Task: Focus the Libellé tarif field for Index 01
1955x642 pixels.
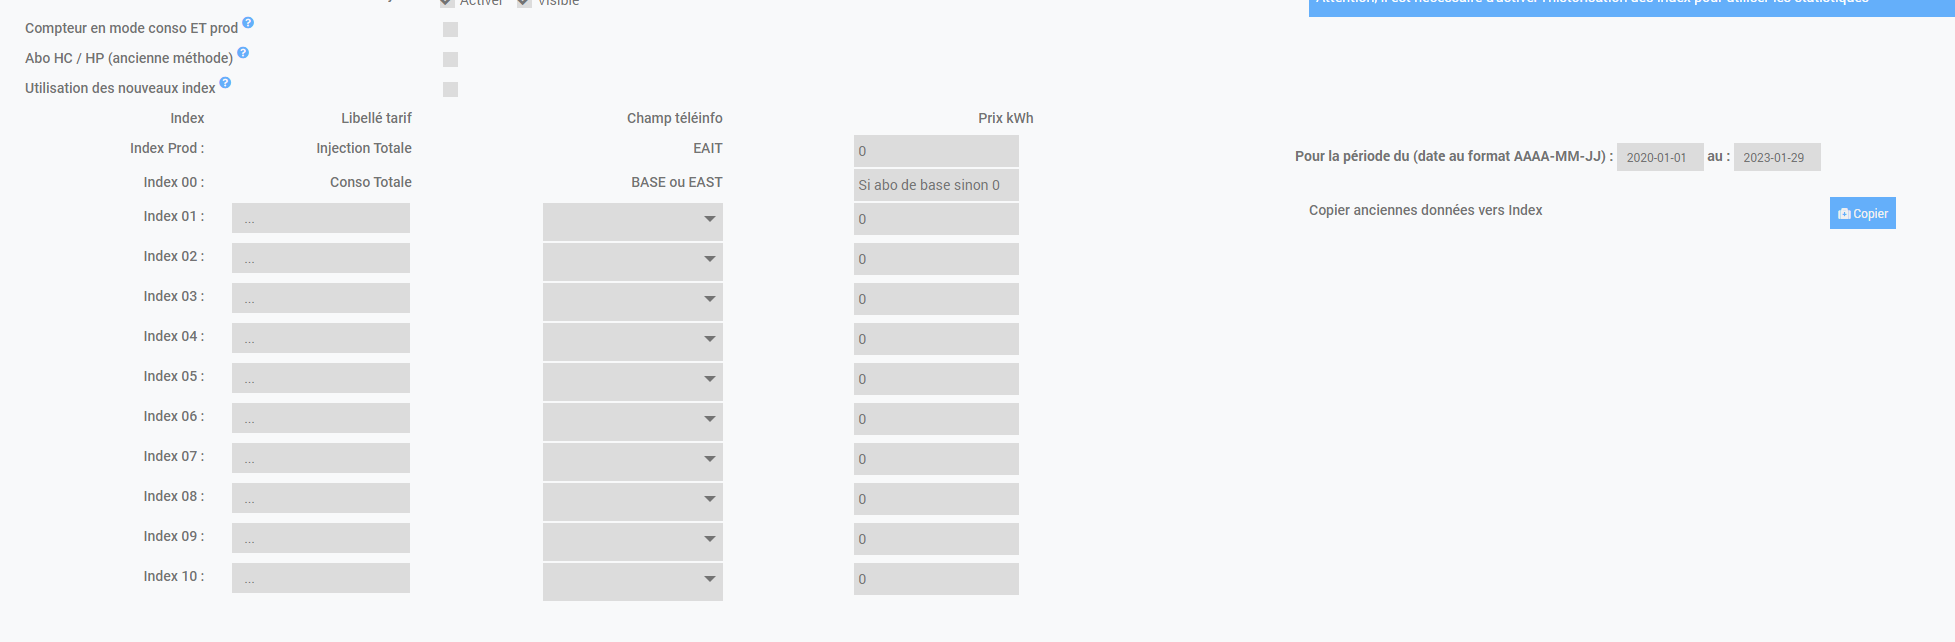Action: [x=321, y=219]
